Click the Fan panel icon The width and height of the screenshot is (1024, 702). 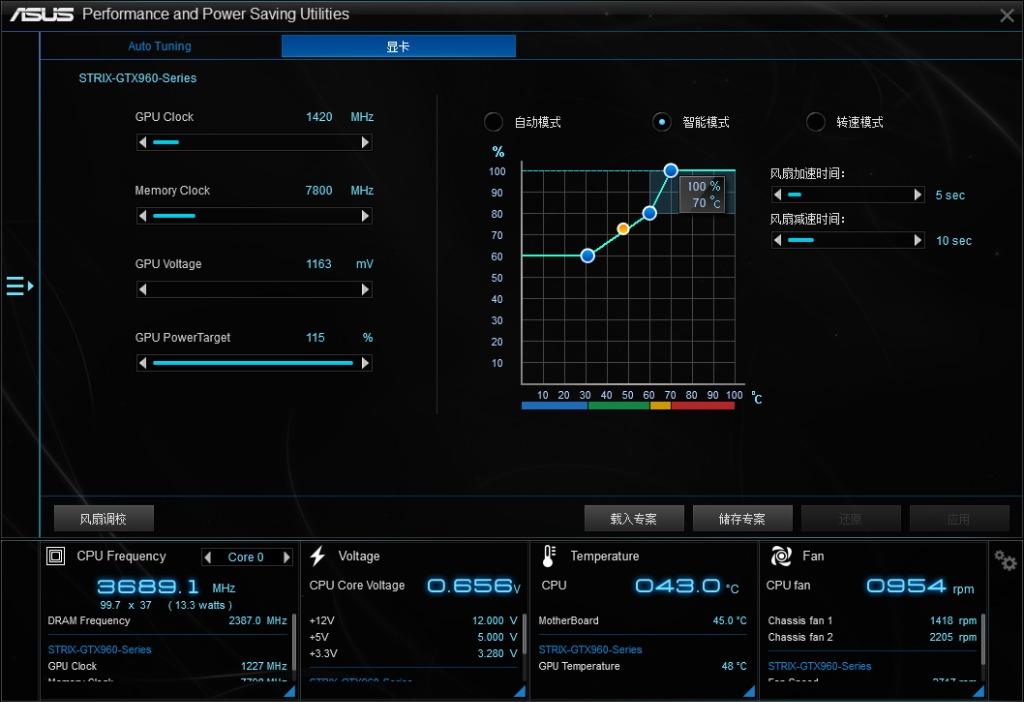(782, 556)
